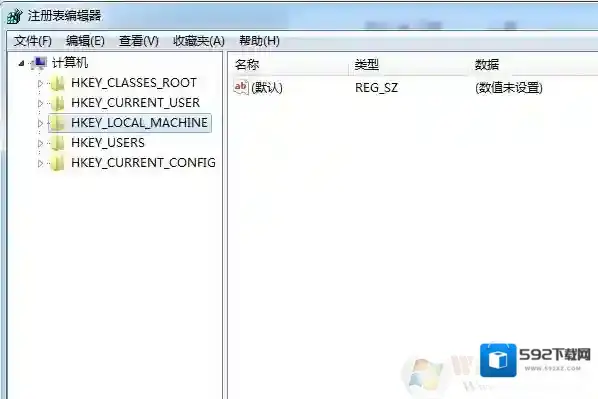Select the HKEY_CLASSES_ROOT label
The height and width of the screenshot is (399, 598).
tap(134, 83)
